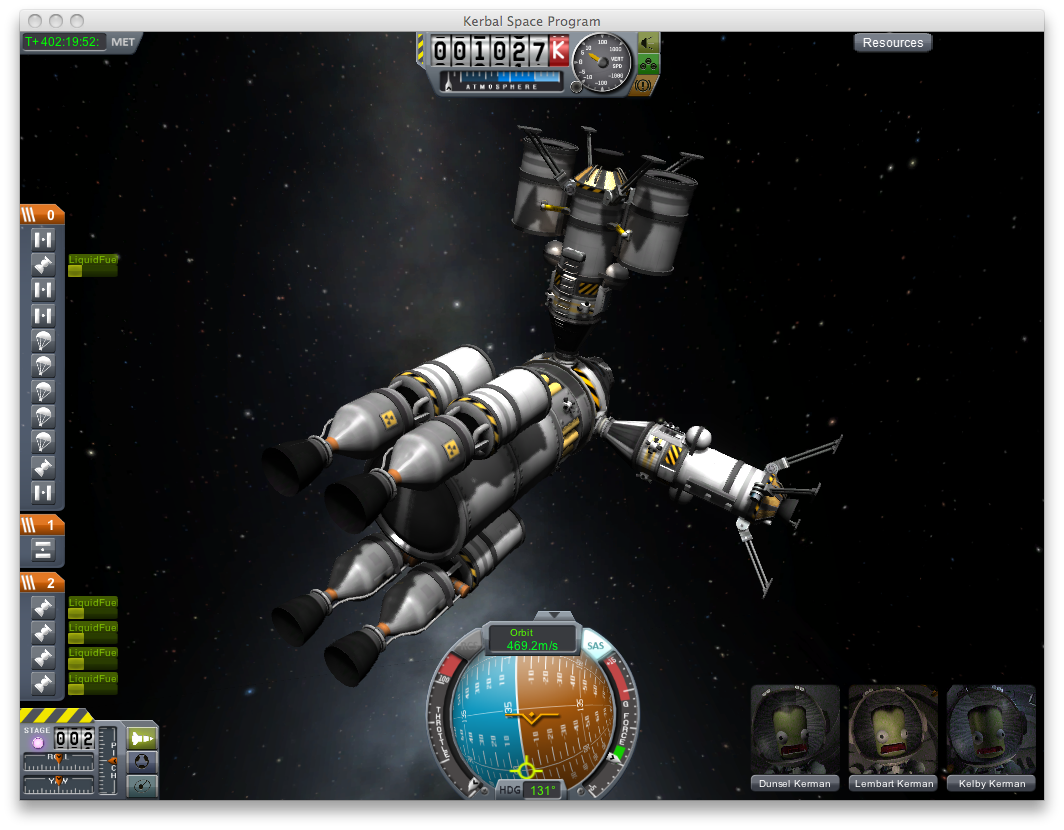Toggle the vessel lights button
The image size is (1064, 830).
648,43
